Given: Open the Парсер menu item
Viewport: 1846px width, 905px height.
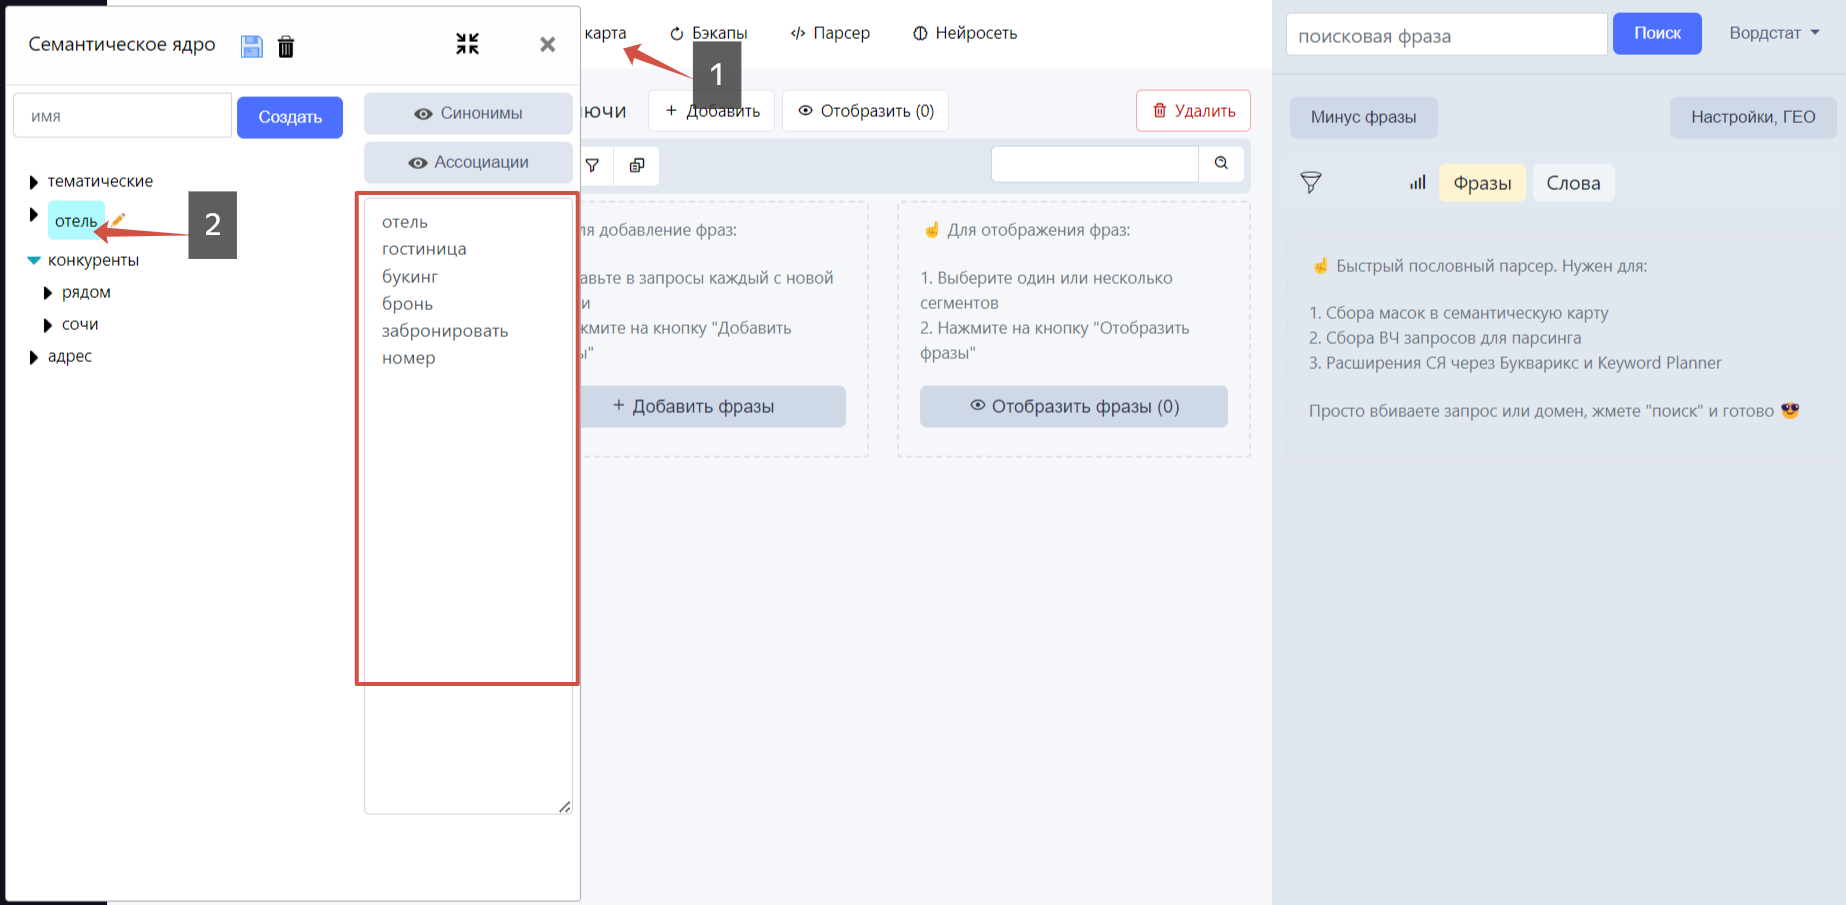Looking at the screenshot, I should (830, 33).
